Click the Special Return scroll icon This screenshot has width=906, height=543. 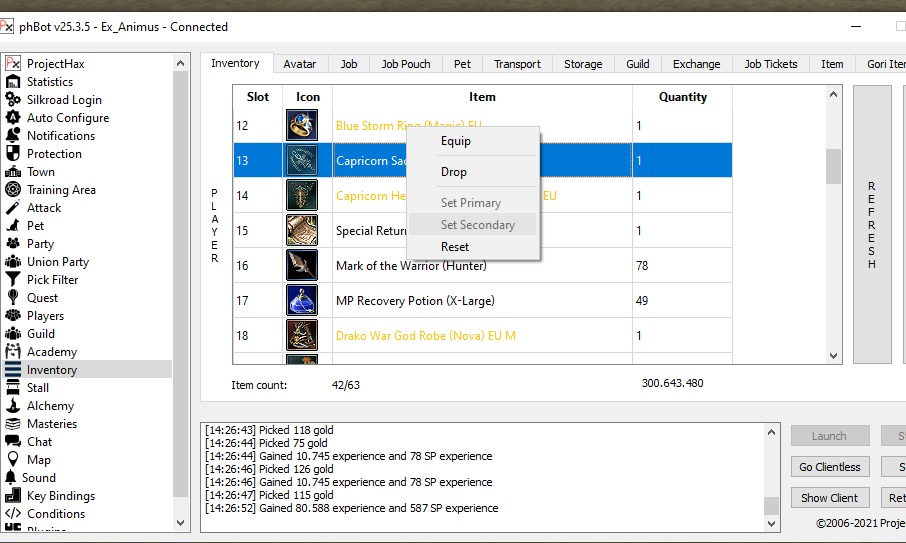pyautogui.click(x=302, y=230)
